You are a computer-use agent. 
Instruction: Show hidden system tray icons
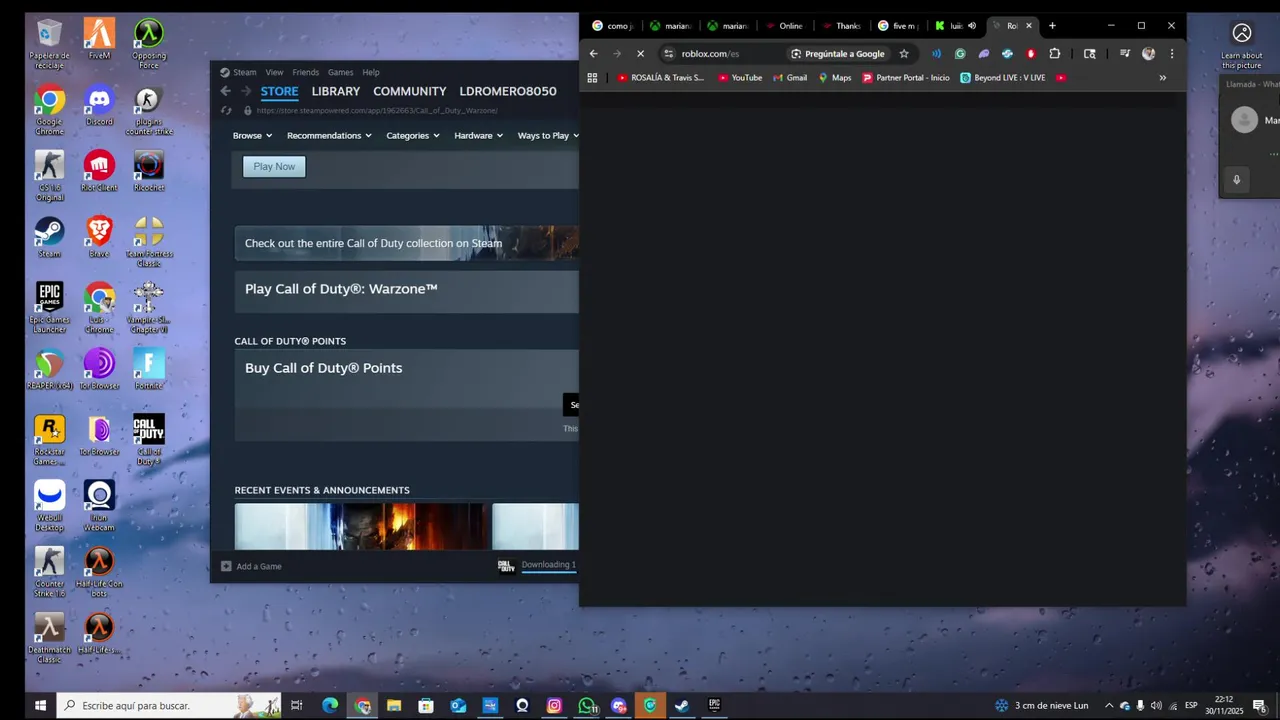coord(1108,706)
